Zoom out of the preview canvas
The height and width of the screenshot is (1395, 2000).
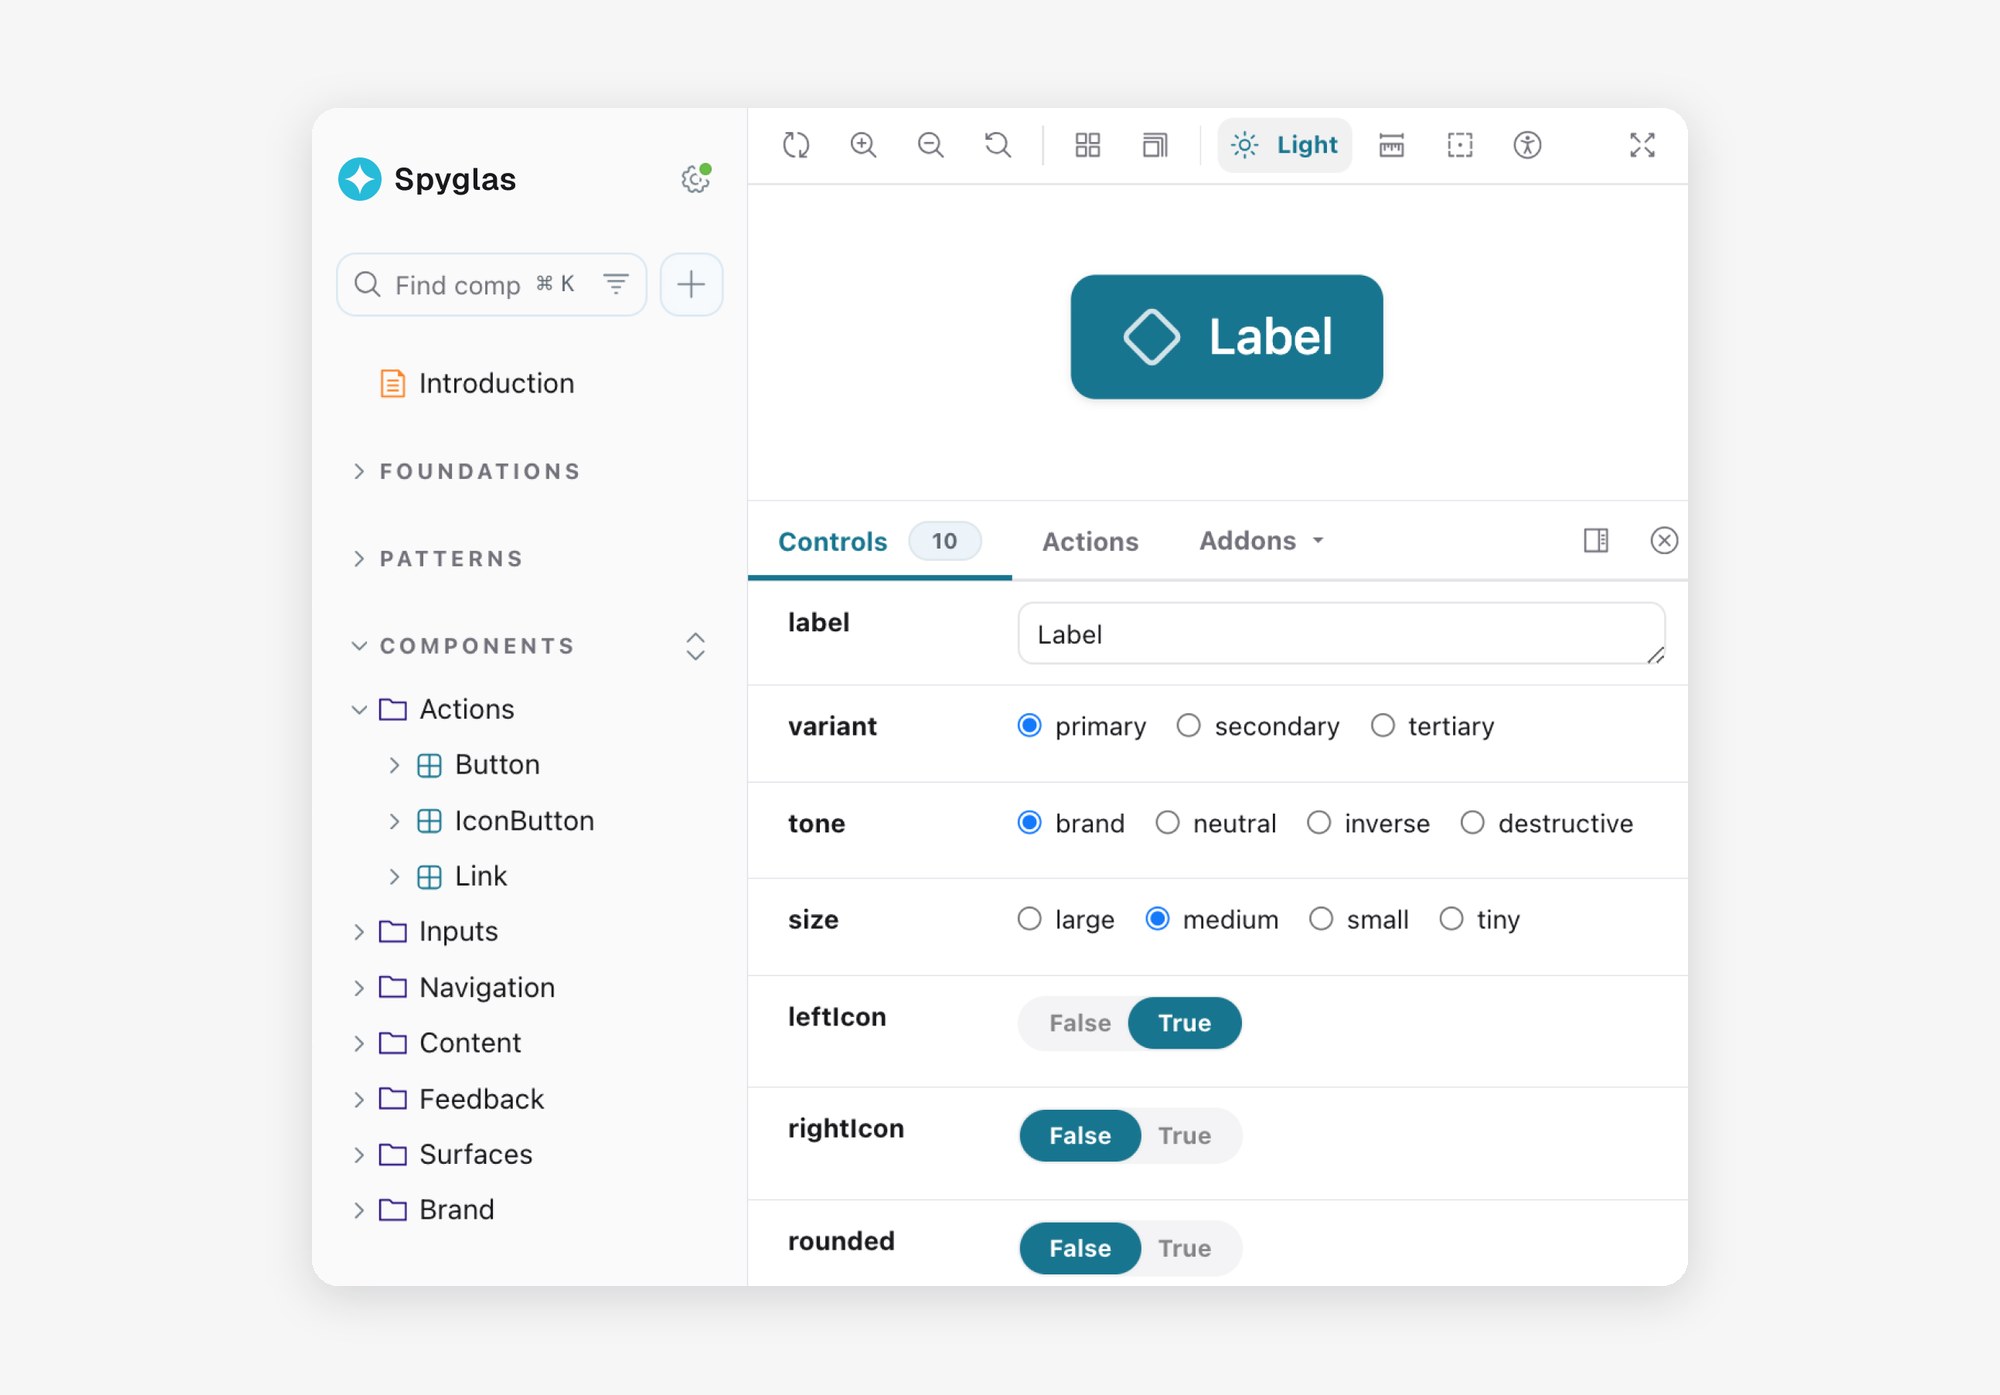(931, 145)
